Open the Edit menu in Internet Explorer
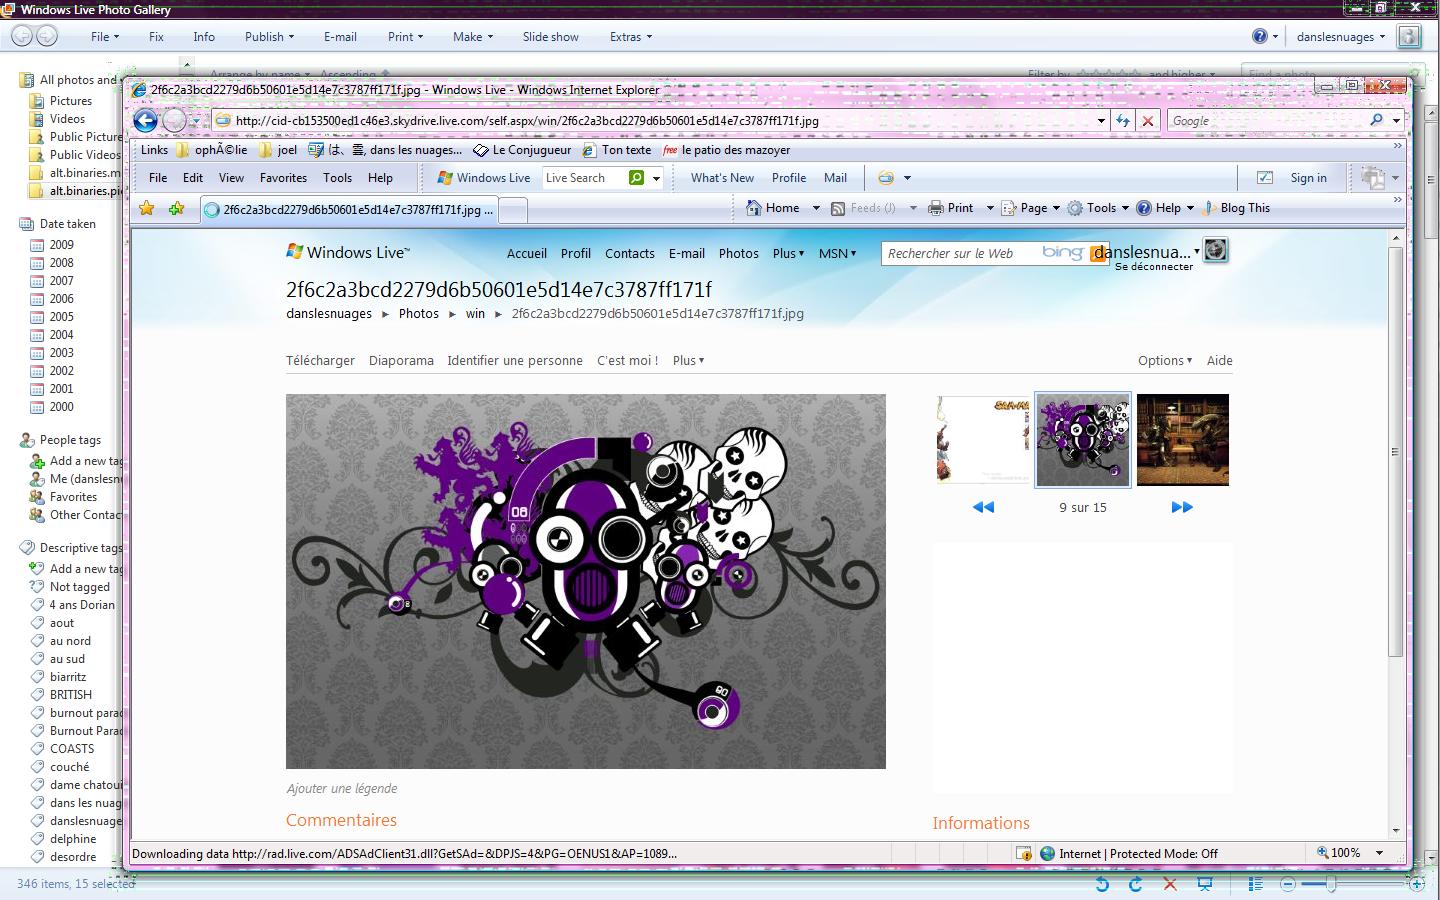1440x900 pixels. tap(193, 178)
